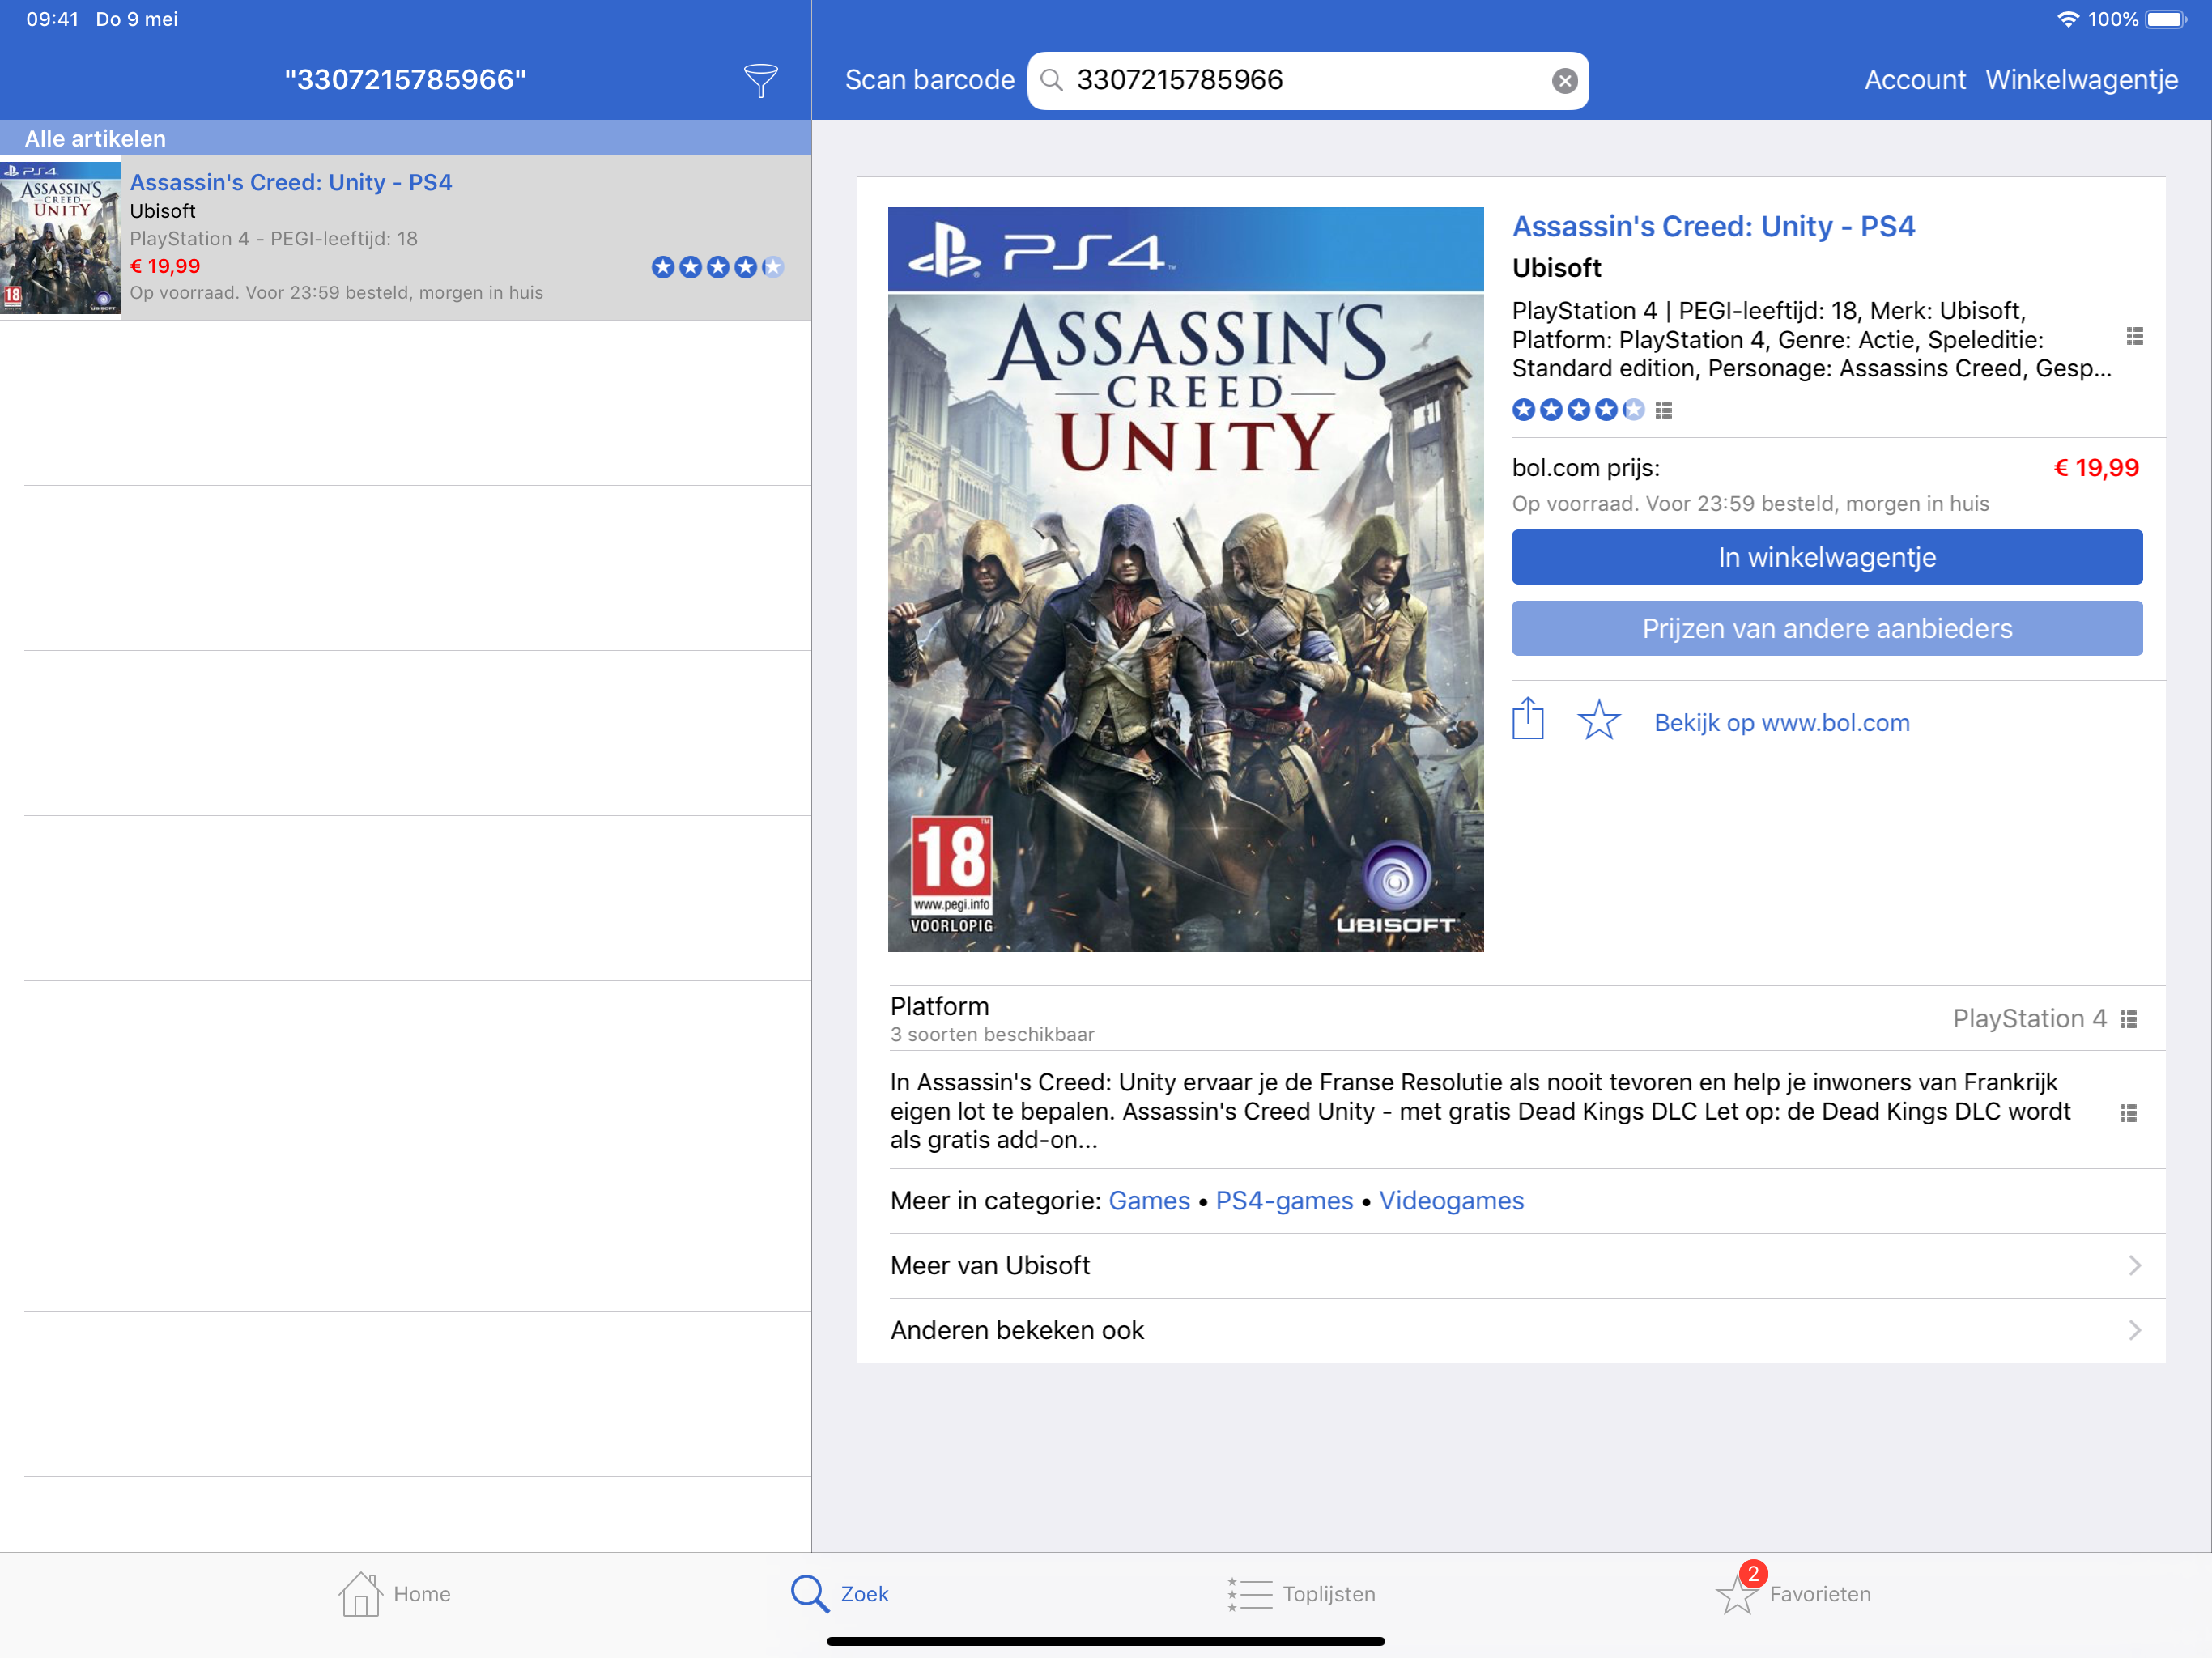Tap the PlayStation 4 platform value
The height and width of the screenshot is (1658, 2212).
2028,1018
